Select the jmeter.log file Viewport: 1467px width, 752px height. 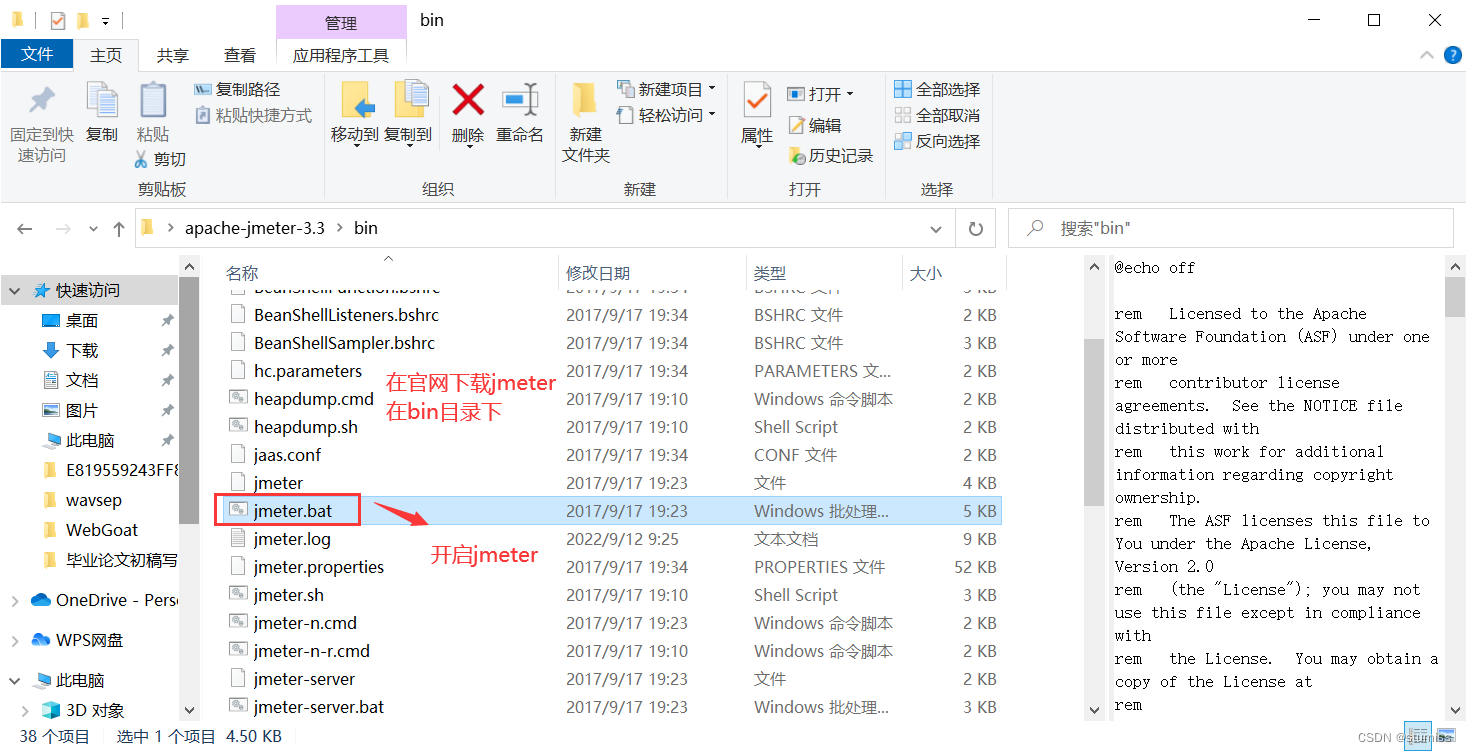point(610,539)
